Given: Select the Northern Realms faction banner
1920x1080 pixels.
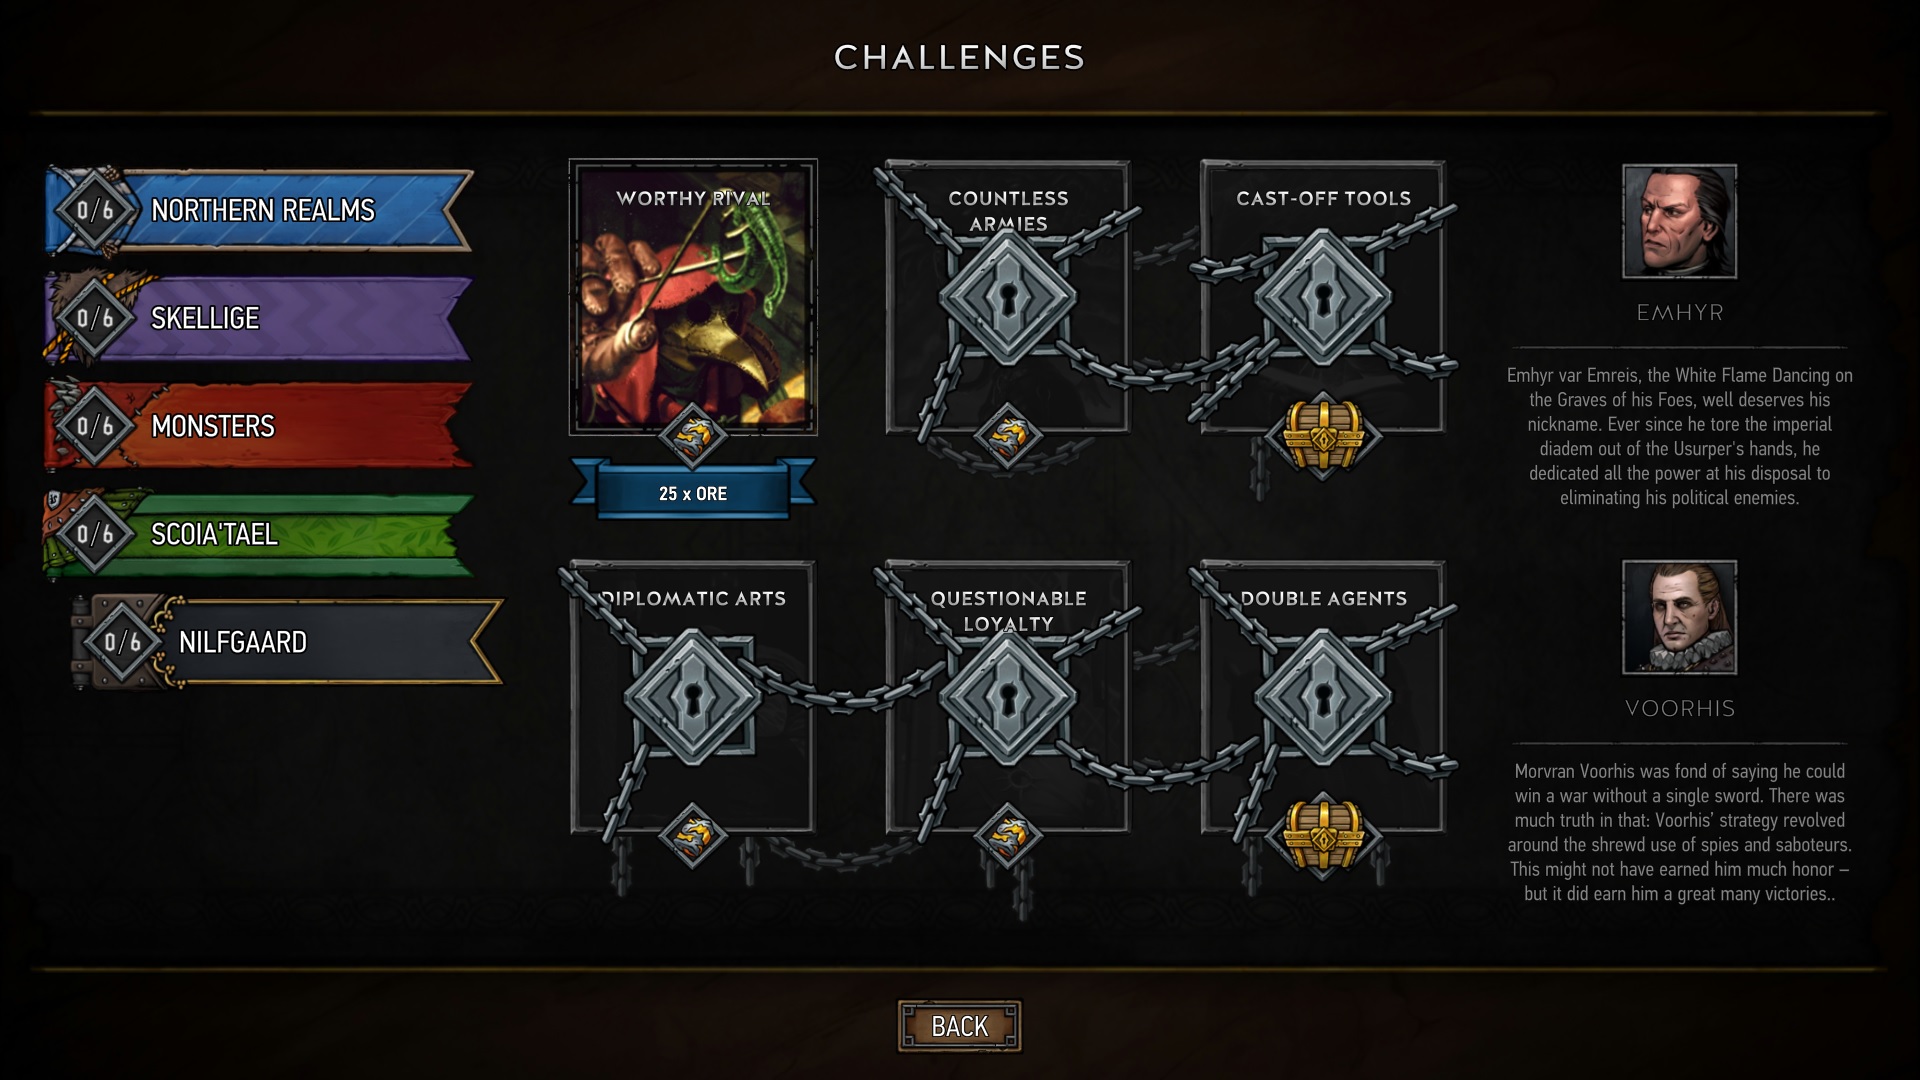Looking at the screenshot, I should [259, 210].
